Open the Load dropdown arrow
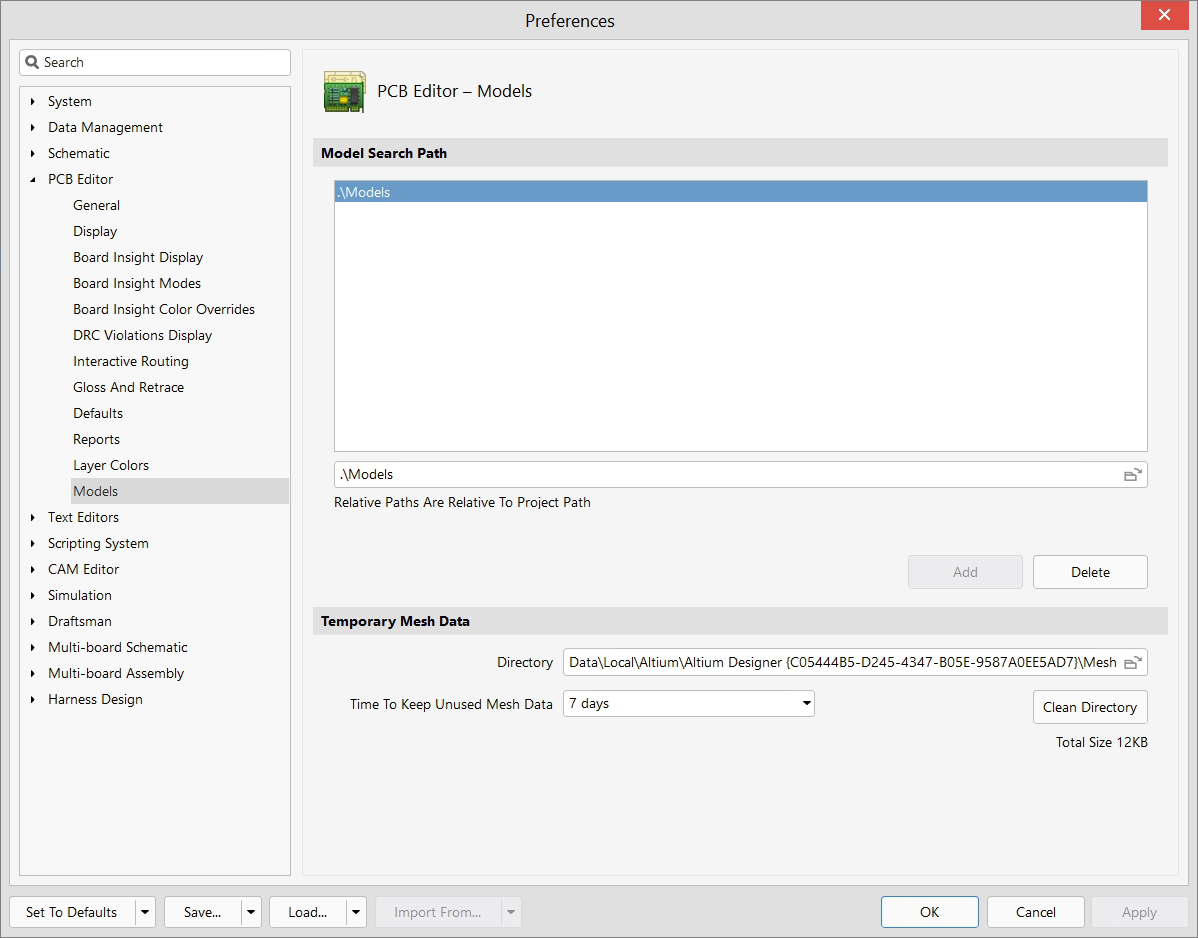This screenshot has width=1198, height=938. [356, 912]
